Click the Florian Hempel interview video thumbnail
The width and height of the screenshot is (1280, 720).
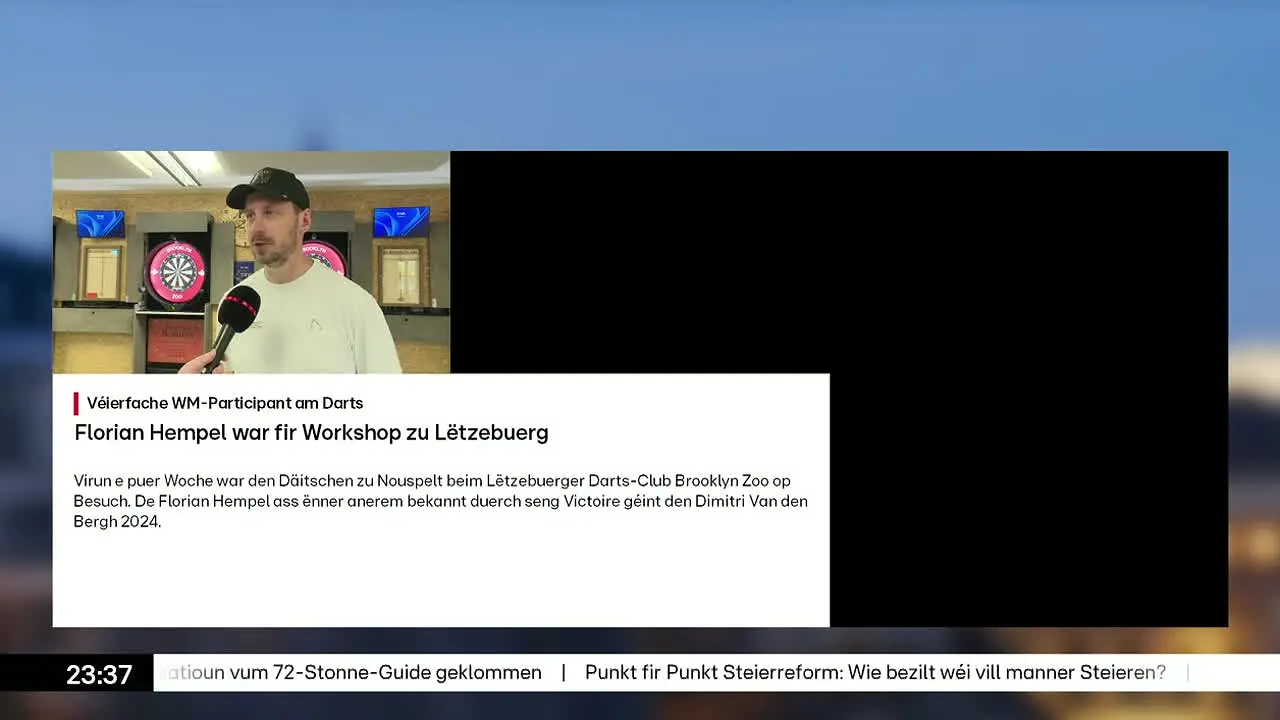(251, 262)
